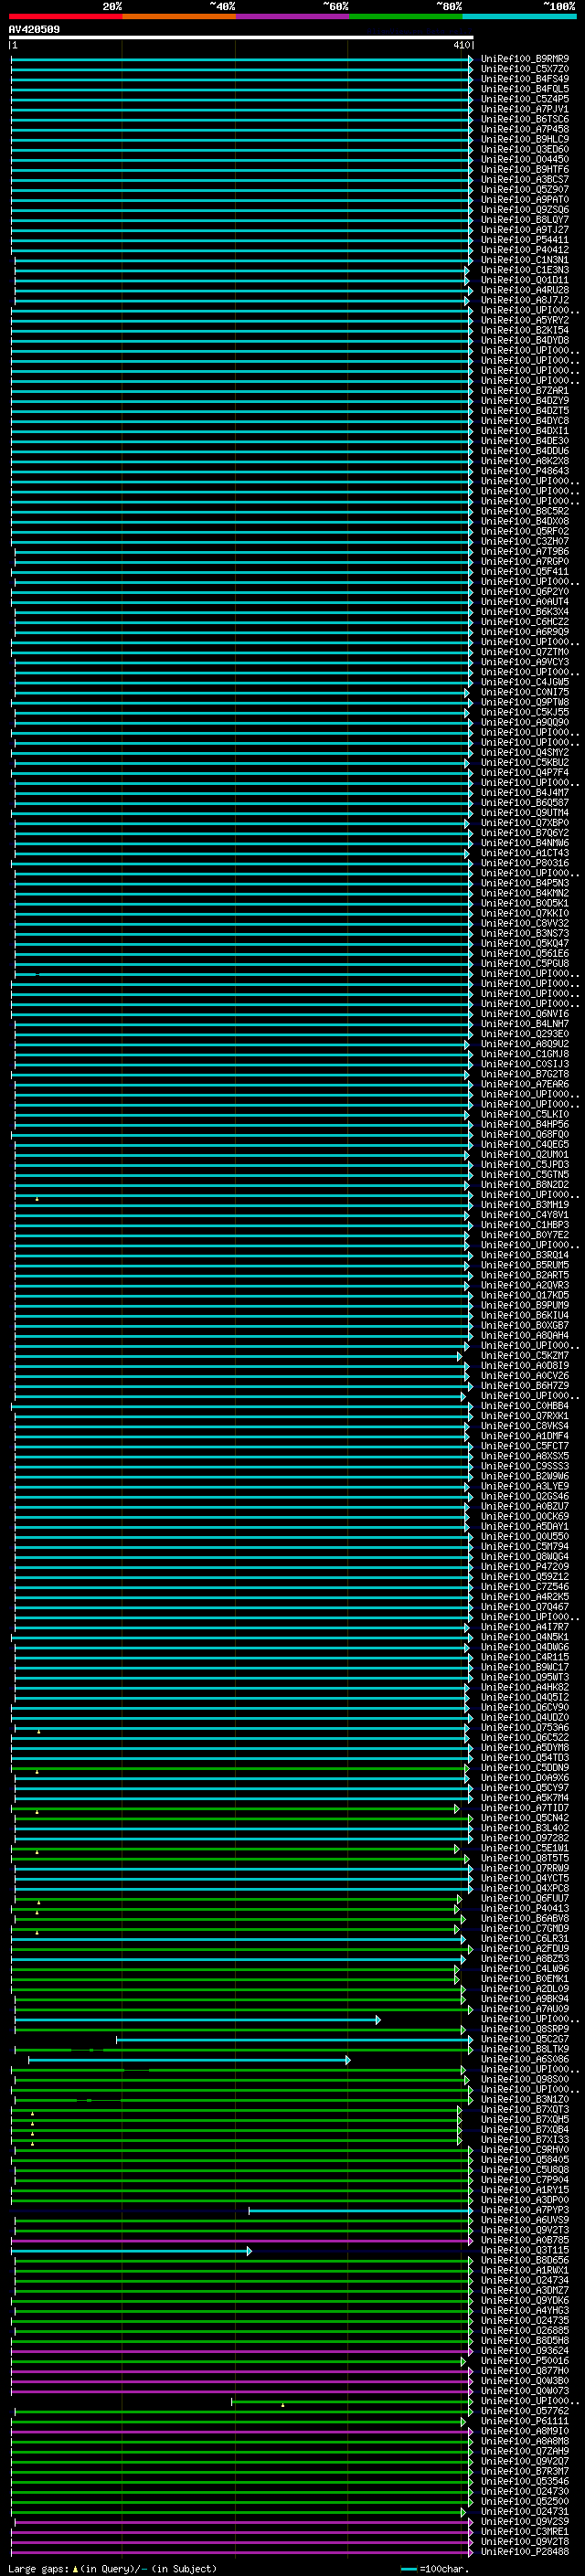585x2576 pixels.
Task: Click the orange ~40% identity legend segment
Action: 179,16
